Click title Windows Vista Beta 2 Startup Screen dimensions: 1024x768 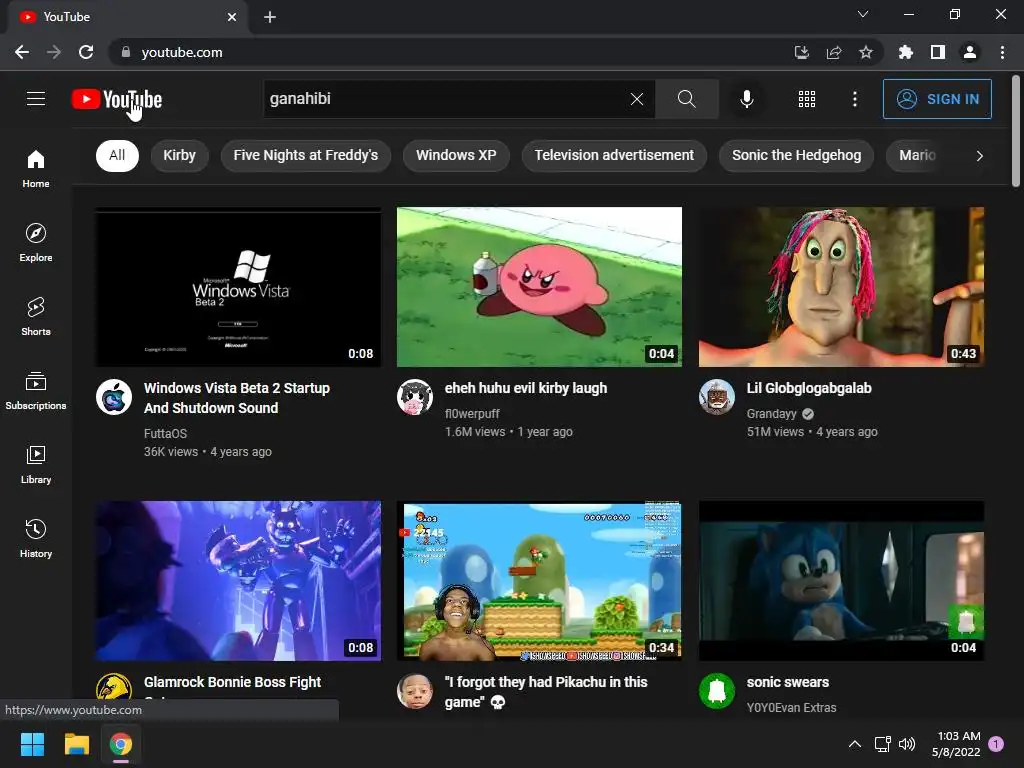click(x=237, y=398)
